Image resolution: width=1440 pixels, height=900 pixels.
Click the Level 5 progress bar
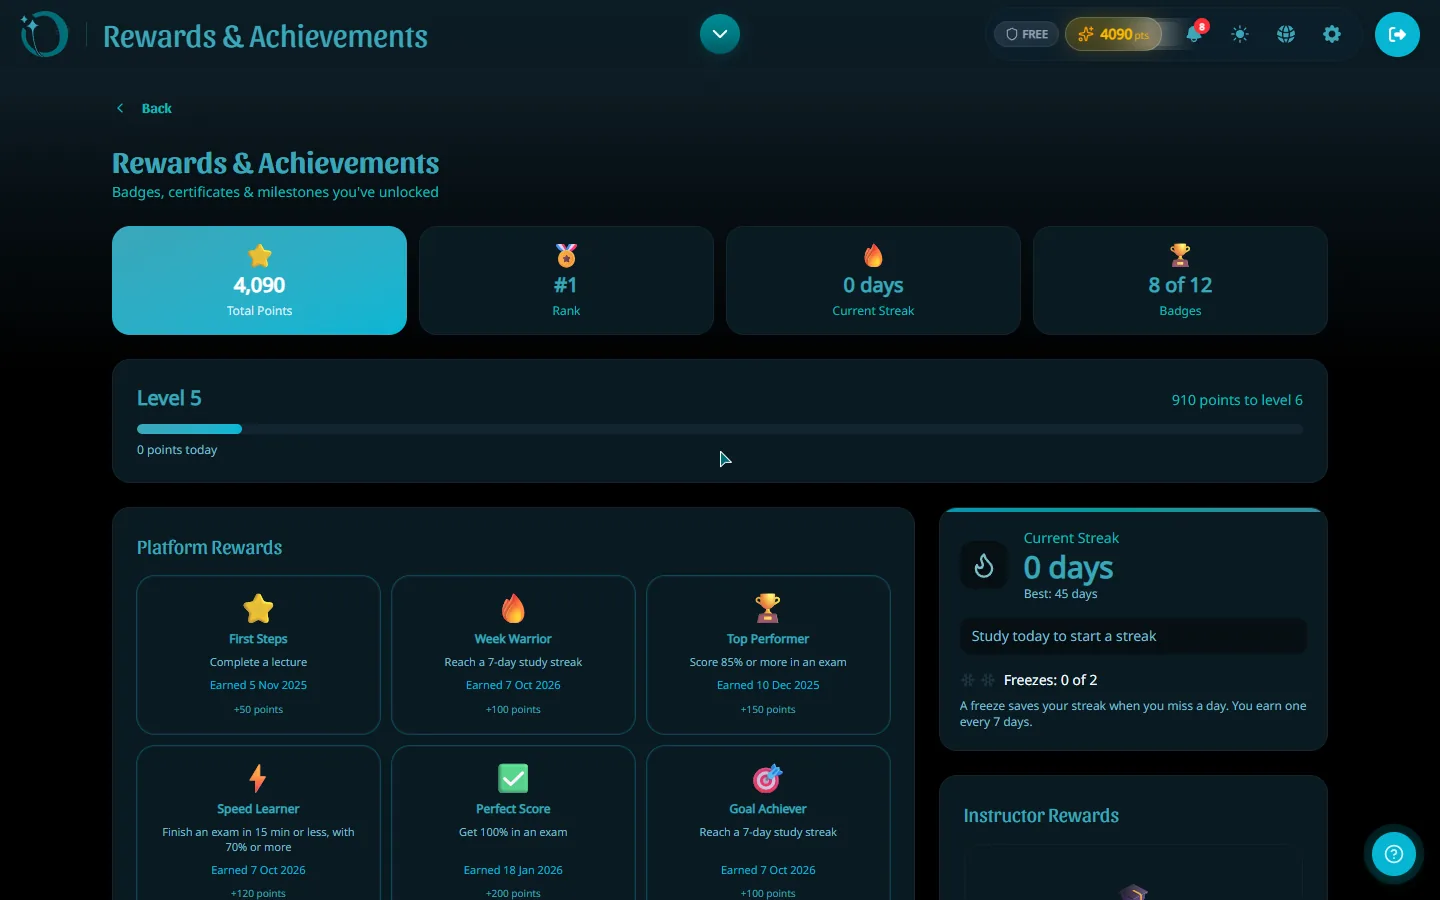pos(720,429)
